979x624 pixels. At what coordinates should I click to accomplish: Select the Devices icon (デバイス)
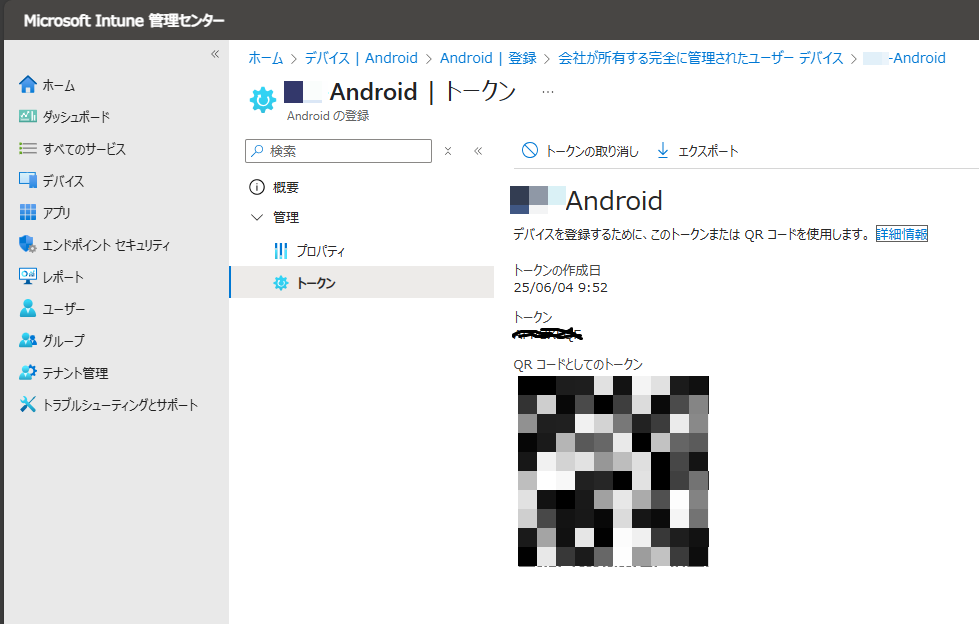[x=27, y=181]
